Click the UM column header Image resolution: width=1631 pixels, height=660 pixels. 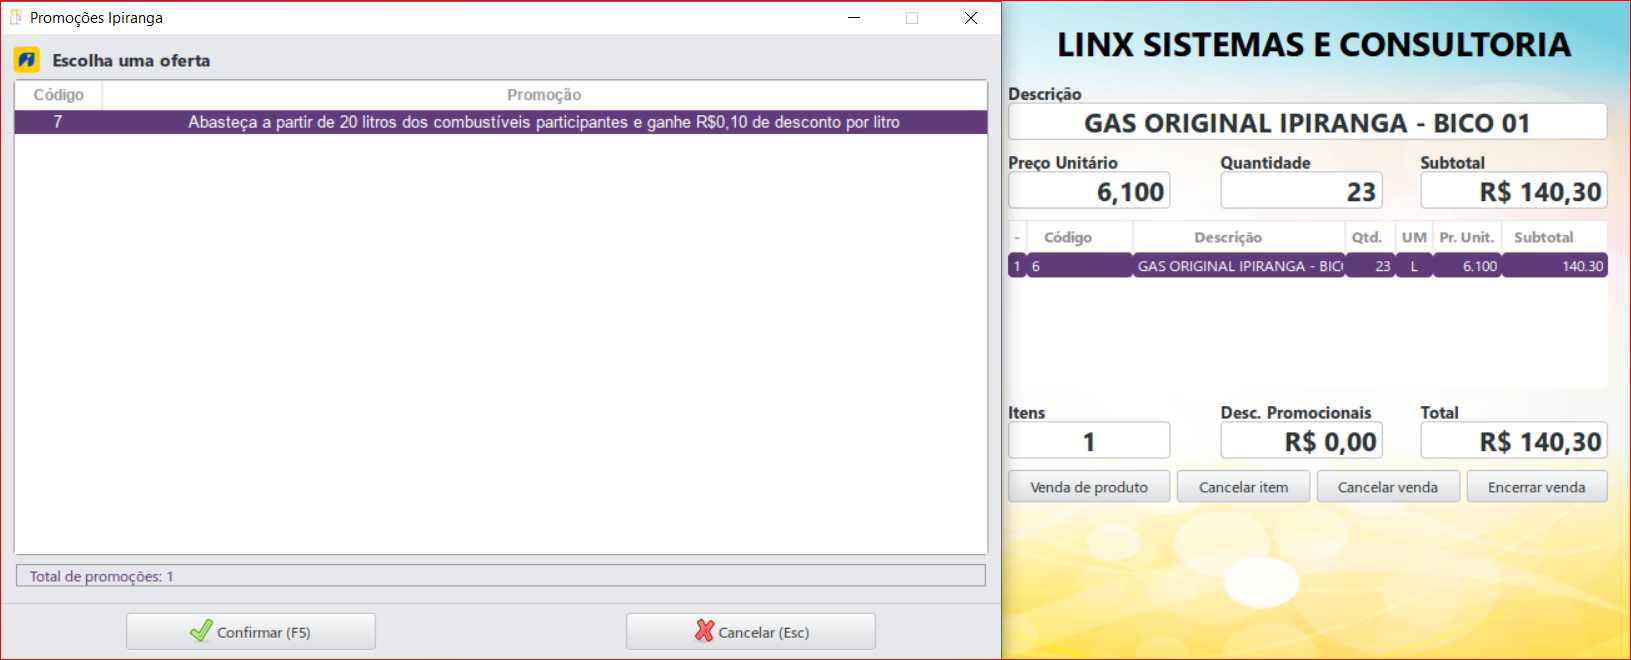1414,238
